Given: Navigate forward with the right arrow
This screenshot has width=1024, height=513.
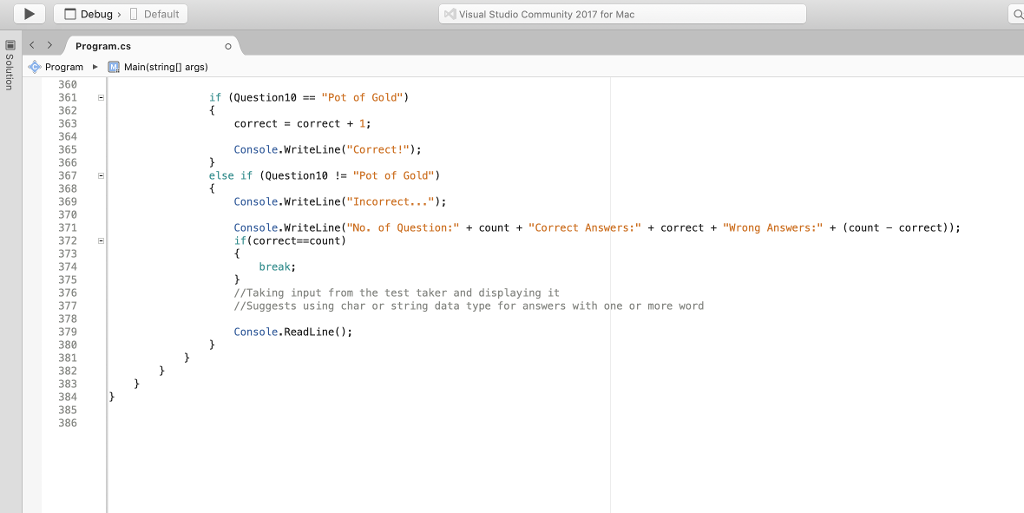Looking at the screenshot, I should 50,45.
